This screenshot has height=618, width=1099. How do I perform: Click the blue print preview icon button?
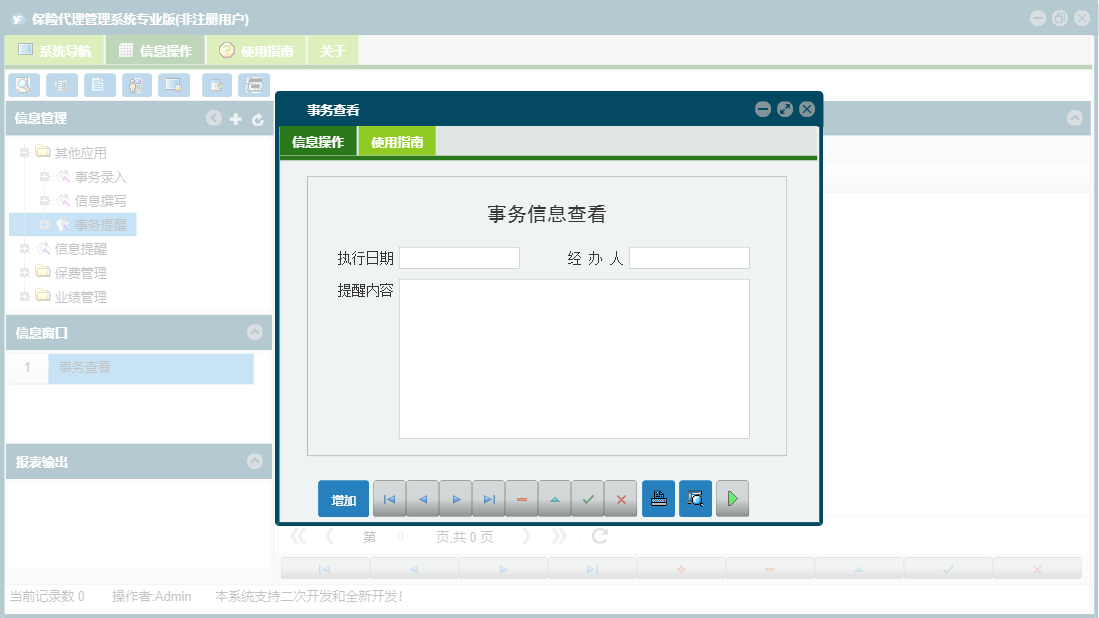pyautogui.click(x=695, y=499)
